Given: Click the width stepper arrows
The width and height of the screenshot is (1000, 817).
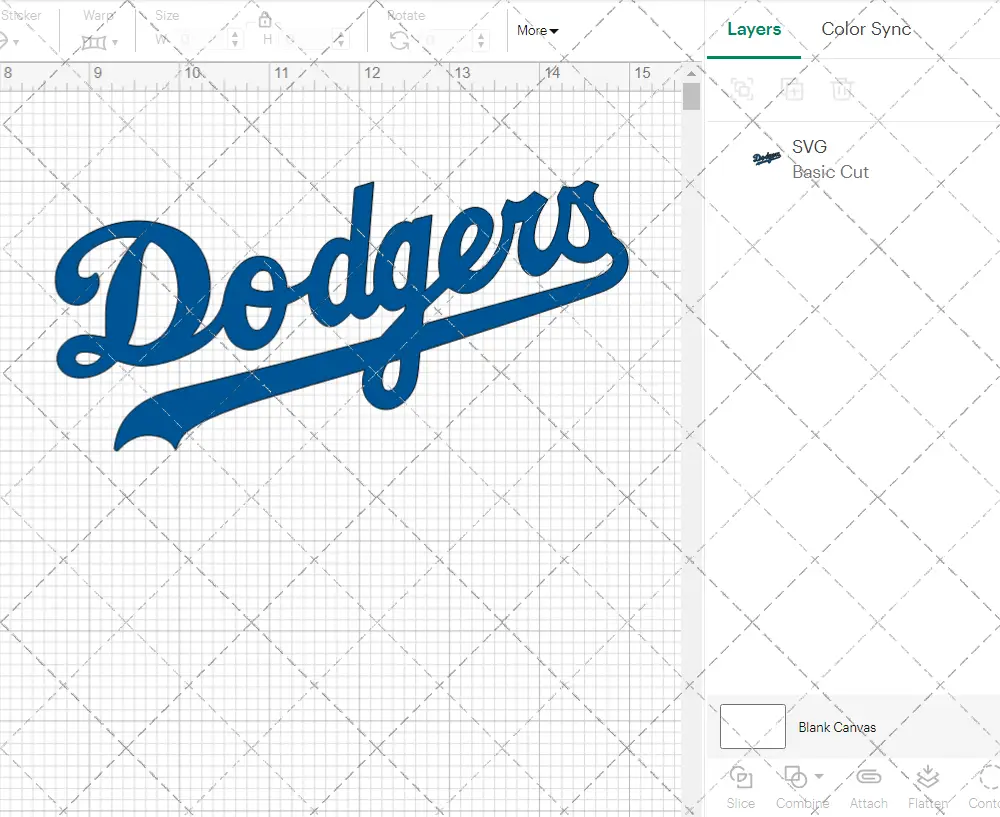Looking at the screenshot, I should pyautogui.click(x=235, y=40).
